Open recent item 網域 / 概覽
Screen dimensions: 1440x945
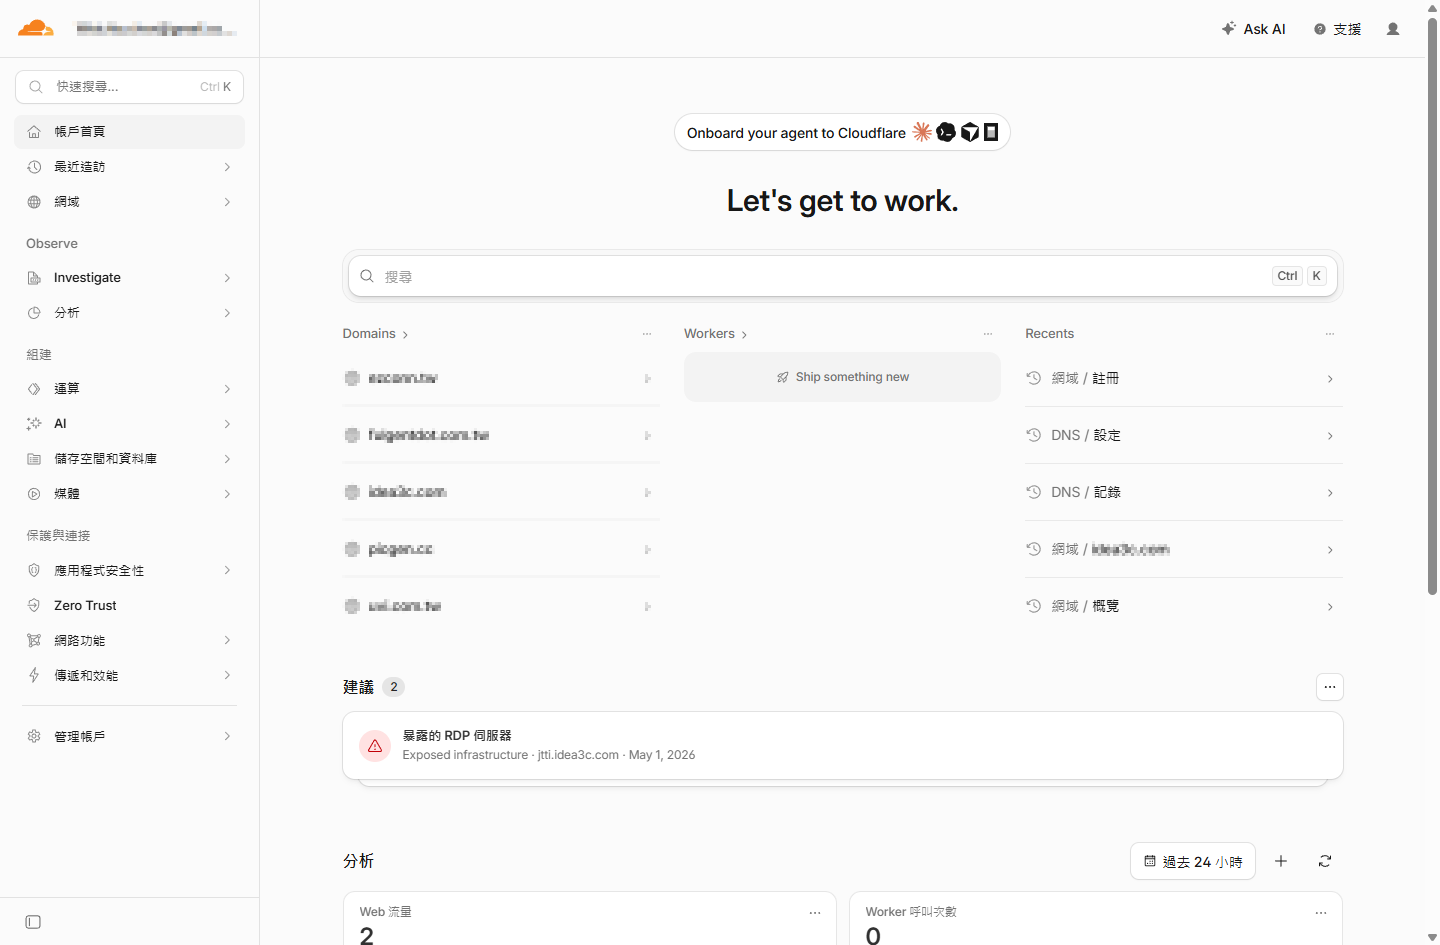1183,607
